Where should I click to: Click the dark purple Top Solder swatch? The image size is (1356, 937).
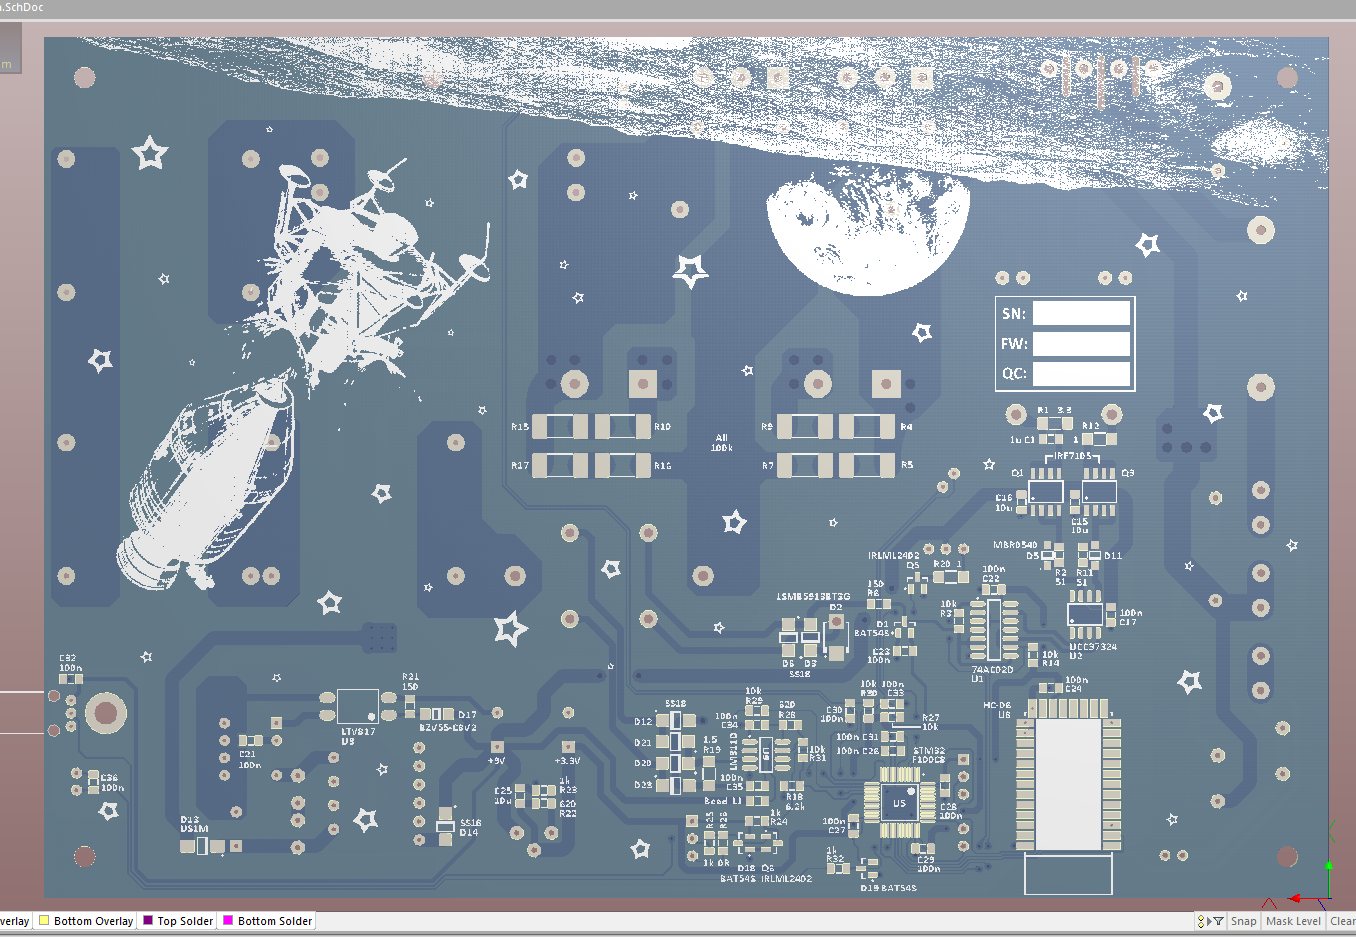[148, 920]
